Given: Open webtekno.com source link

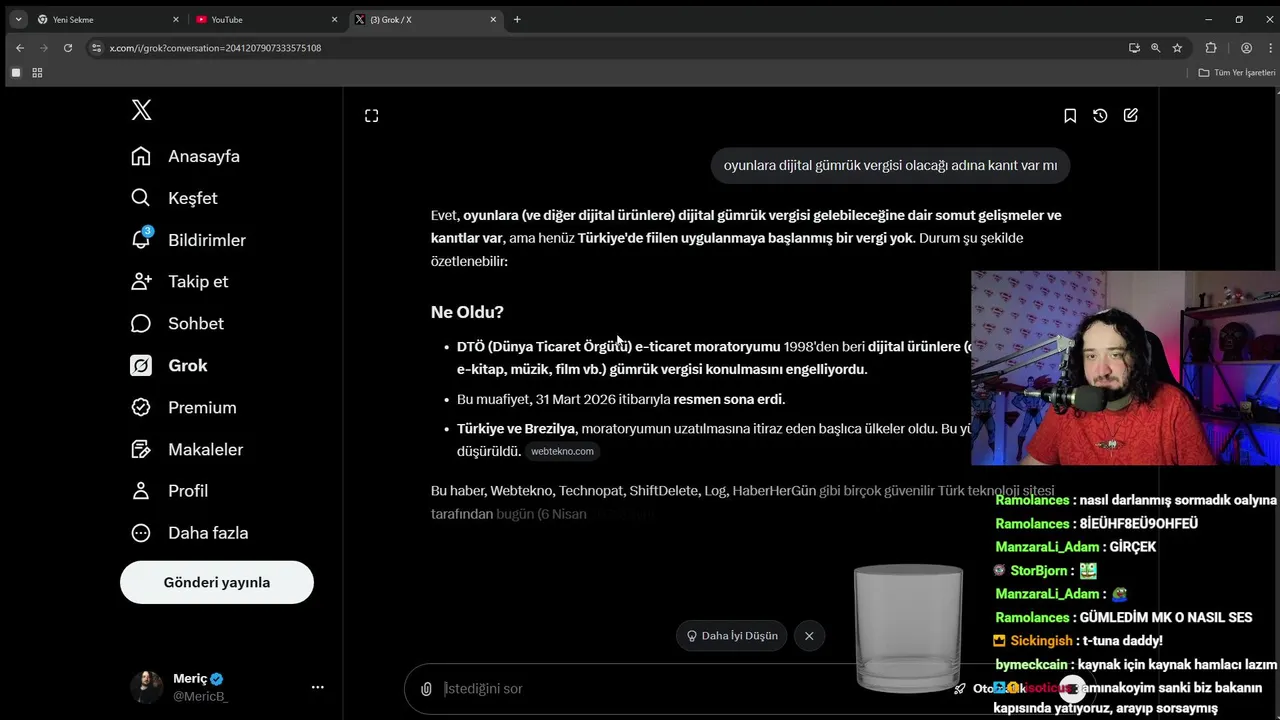Looking at the screenshot, I should 562,451.
